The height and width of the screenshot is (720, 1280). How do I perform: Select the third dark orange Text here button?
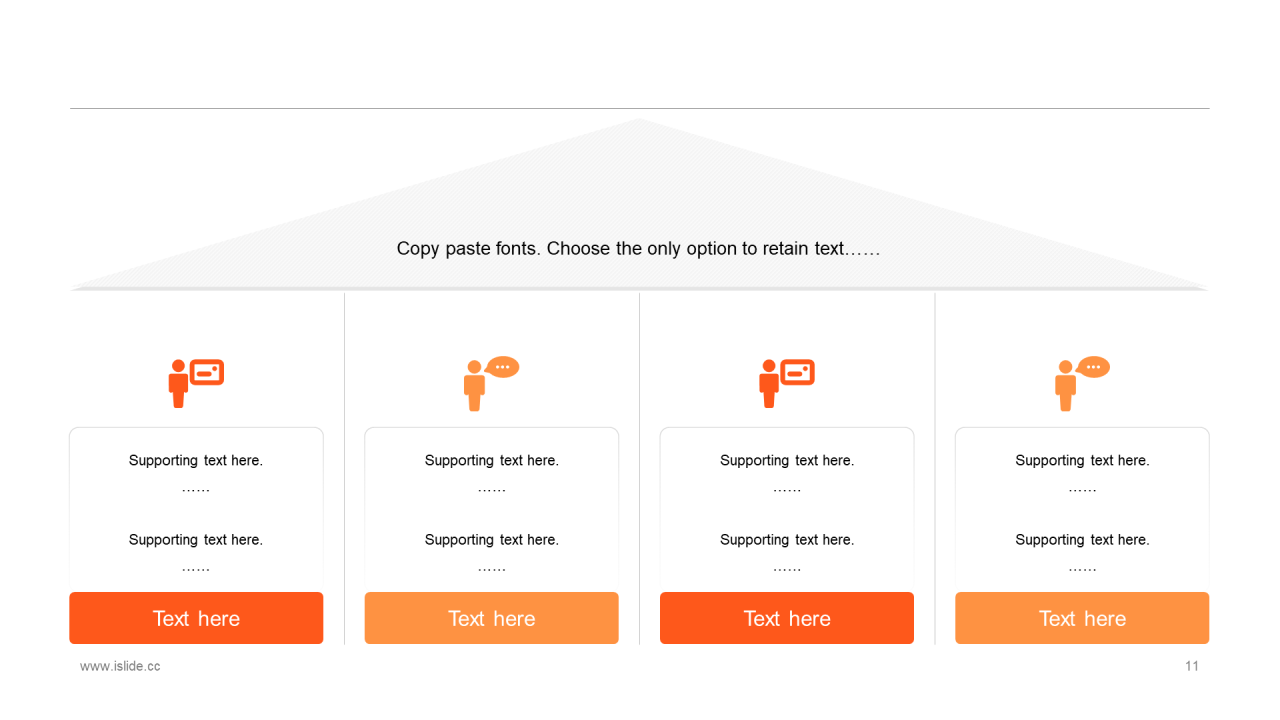click(x=787, y=618)
